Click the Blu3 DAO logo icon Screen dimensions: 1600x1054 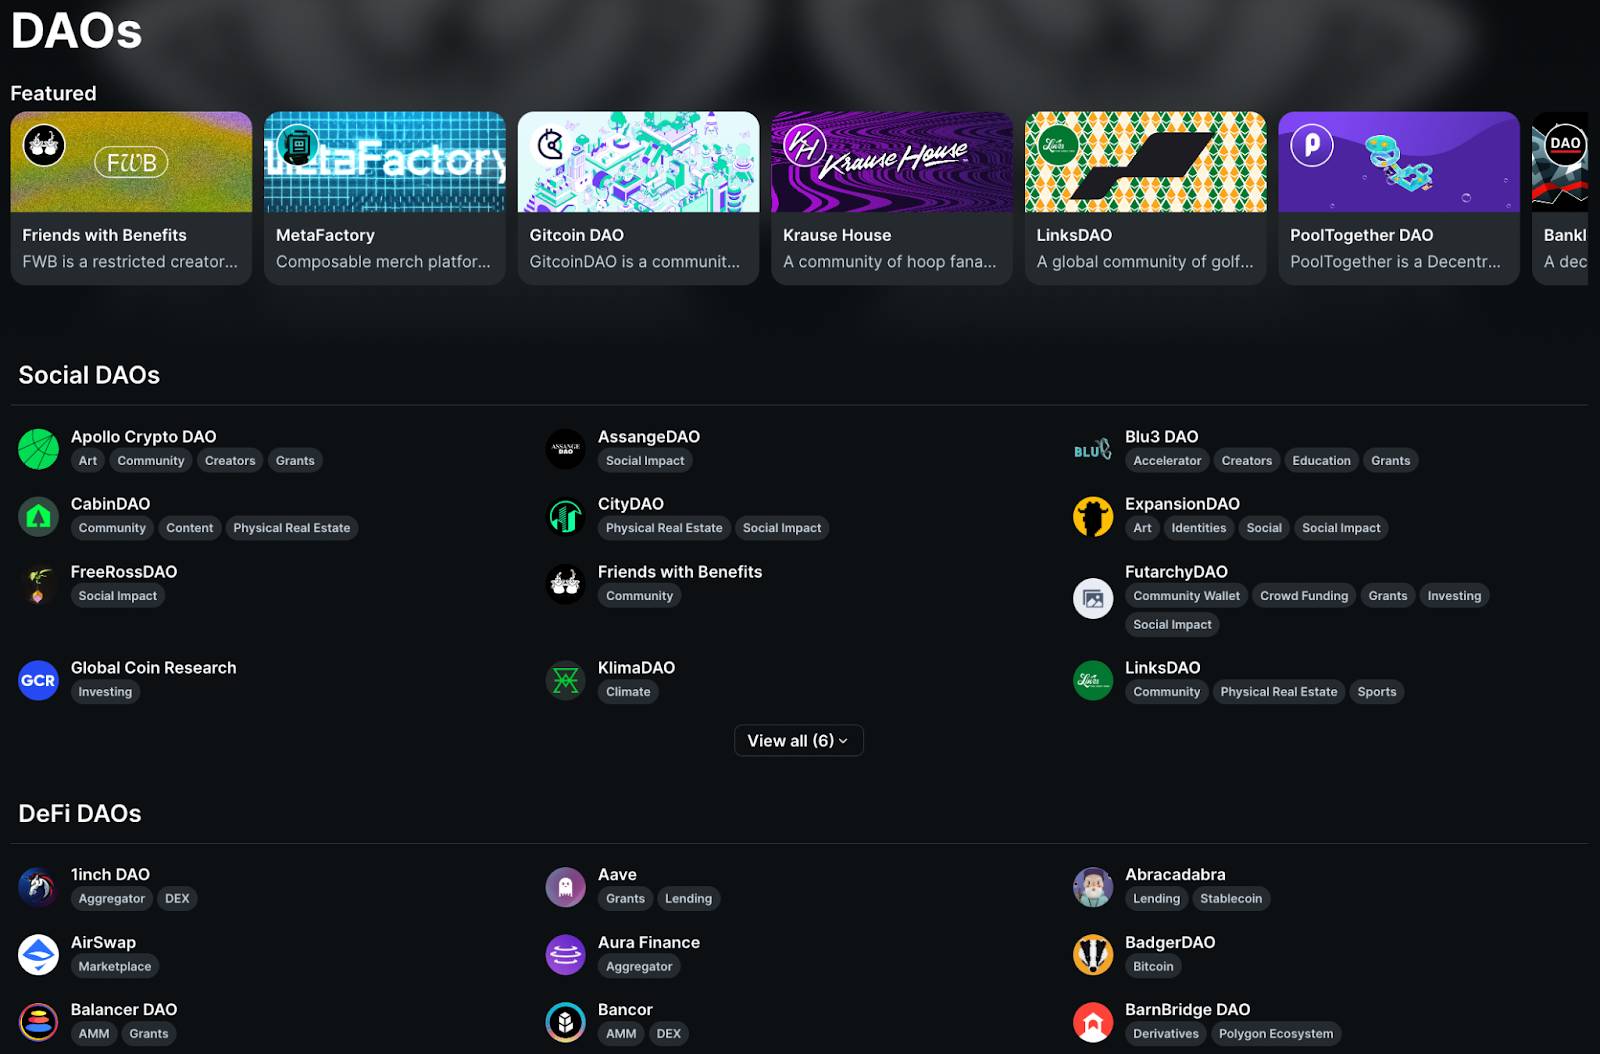click(1093, 449)
